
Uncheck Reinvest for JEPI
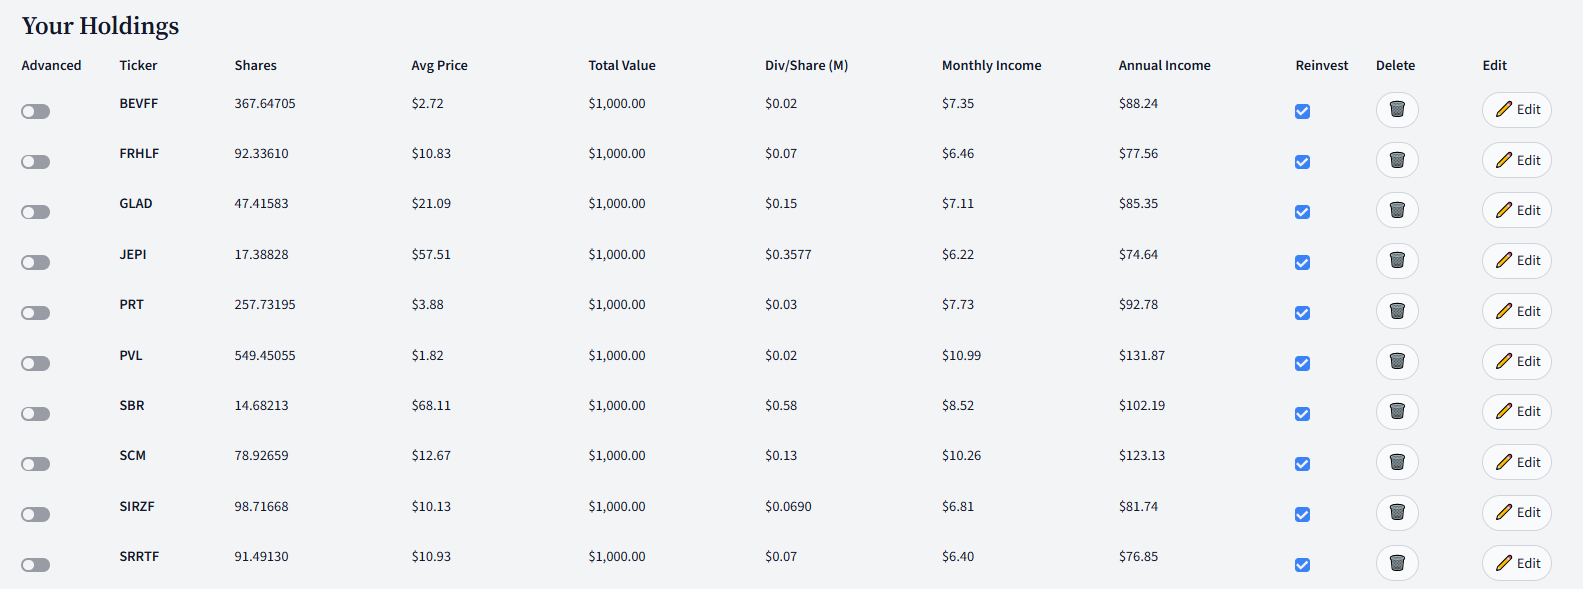(1302, 262)
